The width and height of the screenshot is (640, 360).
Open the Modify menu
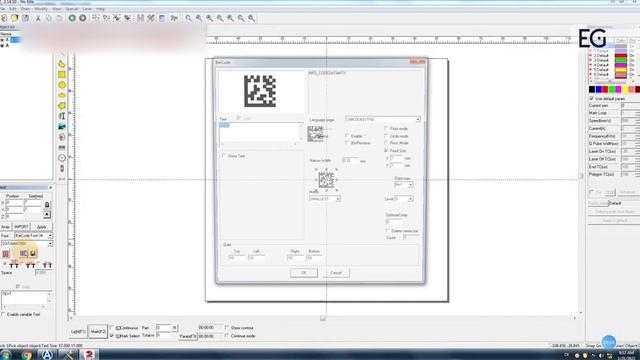[41, 9]
